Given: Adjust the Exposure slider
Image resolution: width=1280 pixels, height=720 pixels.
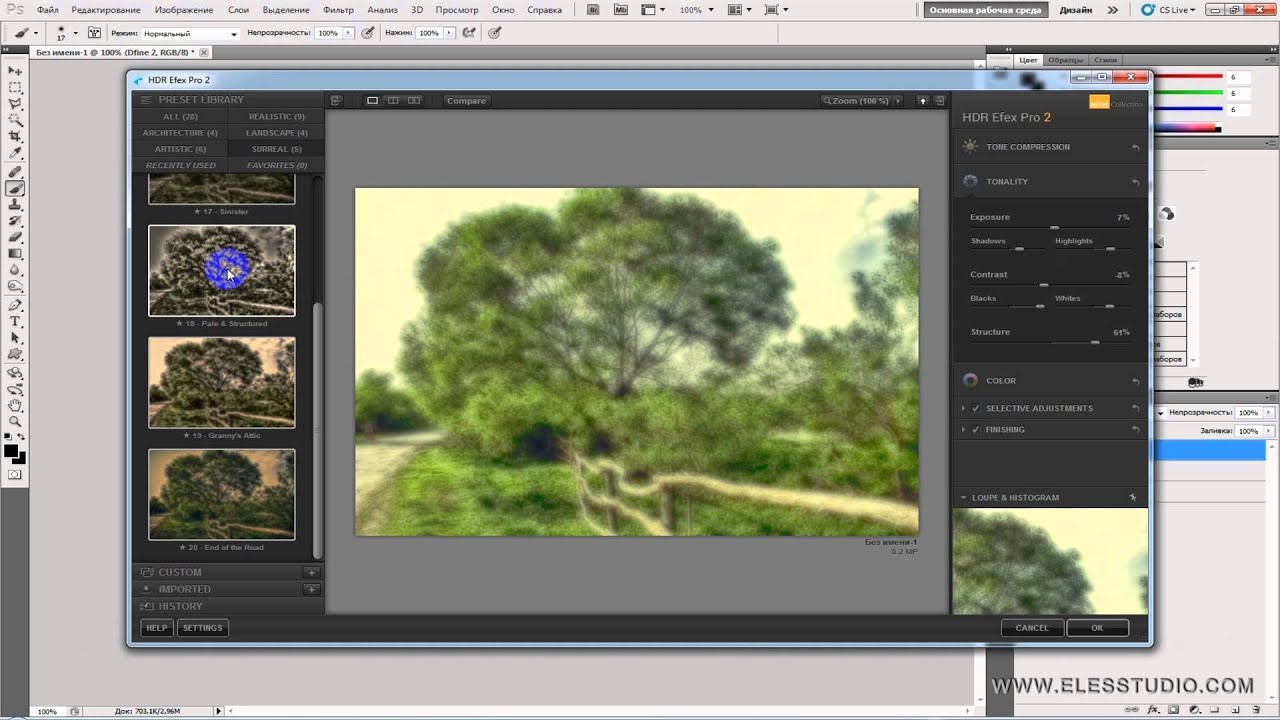Looking at the screenshot, I should point(1054,228).
